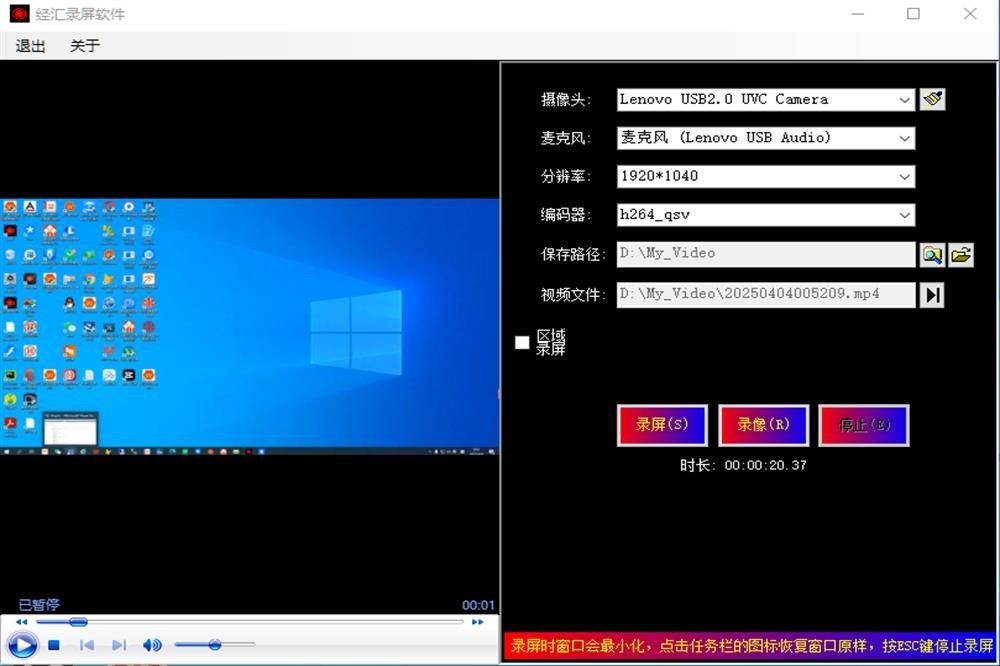
Task: Open the 麦克风 microphone dropdown
Action: coord(904,138)
